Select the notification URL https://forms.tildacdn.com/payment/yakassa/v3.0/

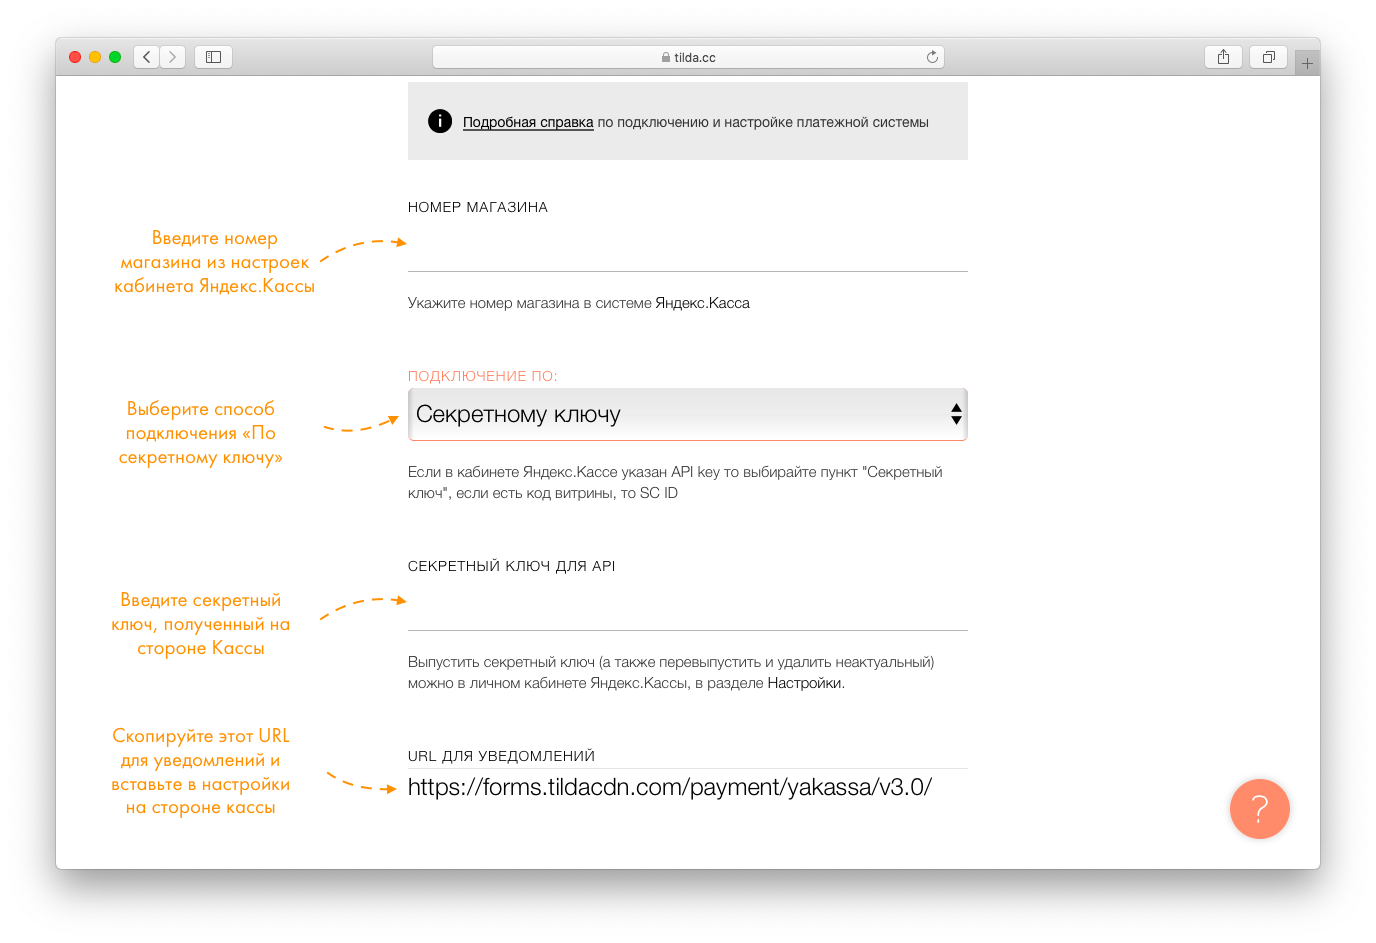tap(670, 787)
